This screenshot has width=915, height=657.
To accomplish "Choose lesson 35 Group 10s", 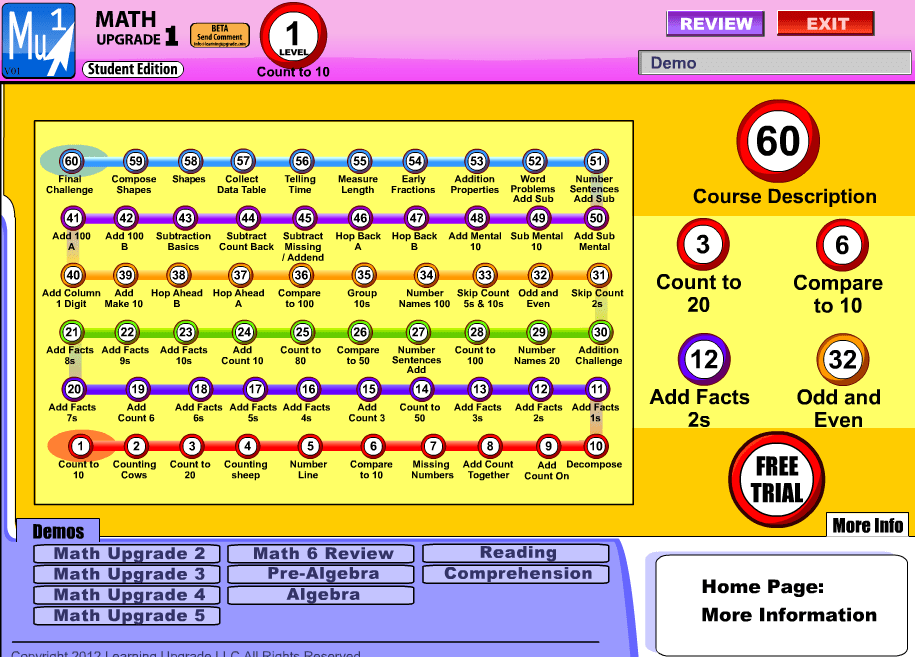I will pyautogui.click(x=364, y=275).
